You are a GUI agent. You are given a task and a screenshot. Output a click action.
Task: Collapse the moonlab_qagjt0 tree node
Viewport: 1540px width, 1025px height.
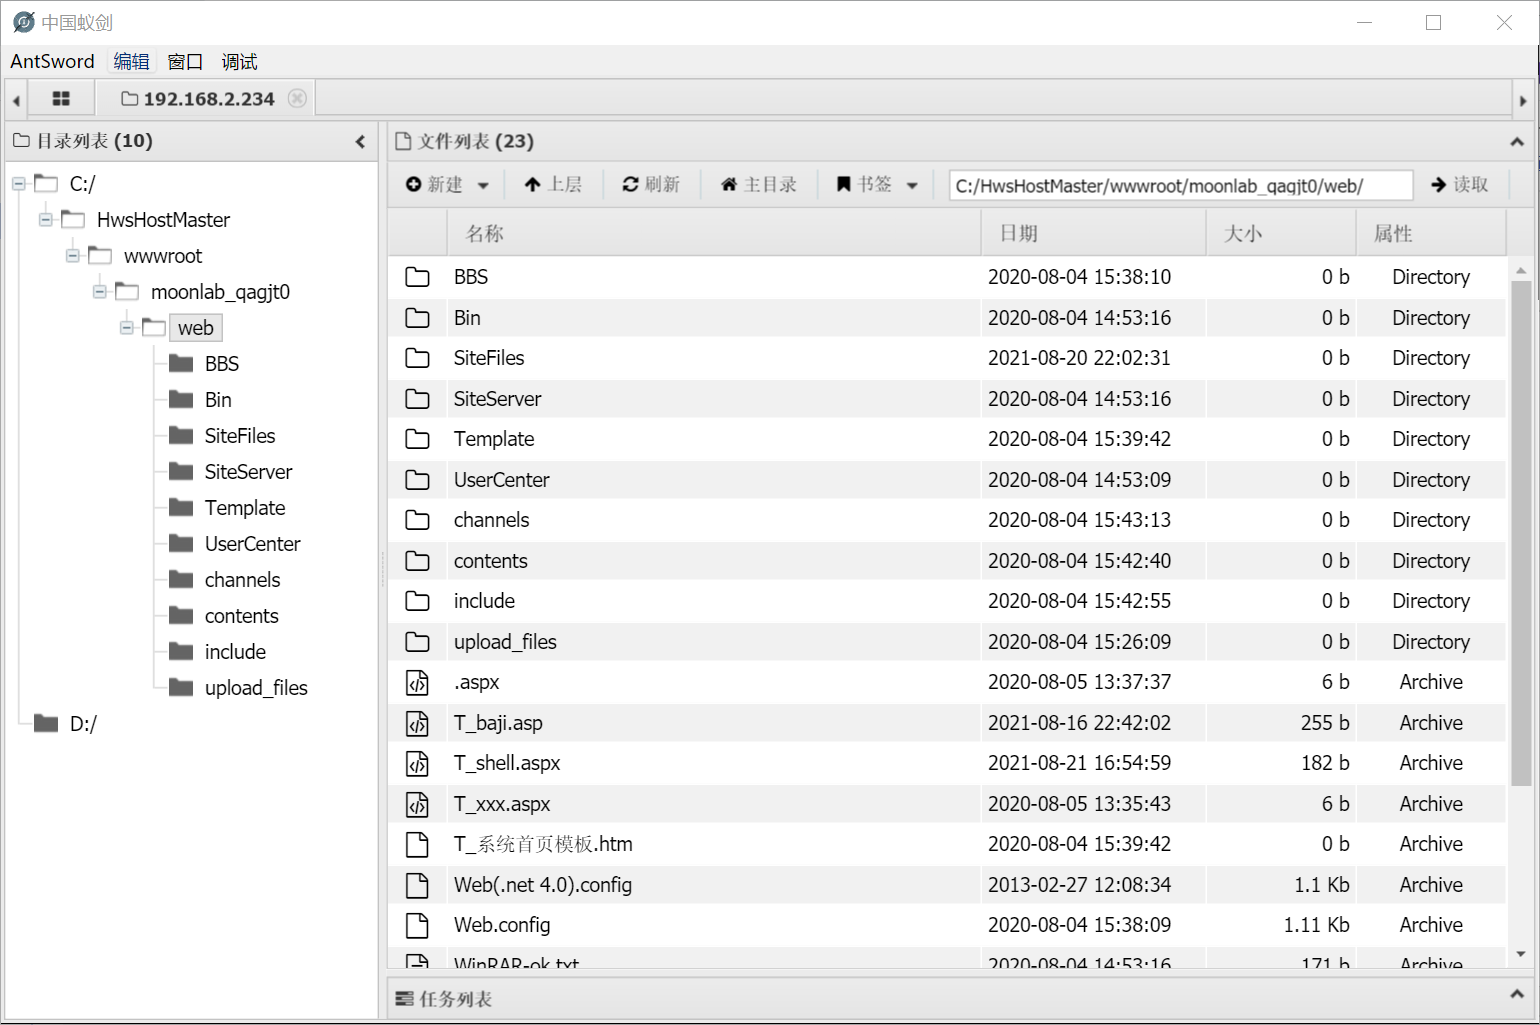(x=100, y=292)
